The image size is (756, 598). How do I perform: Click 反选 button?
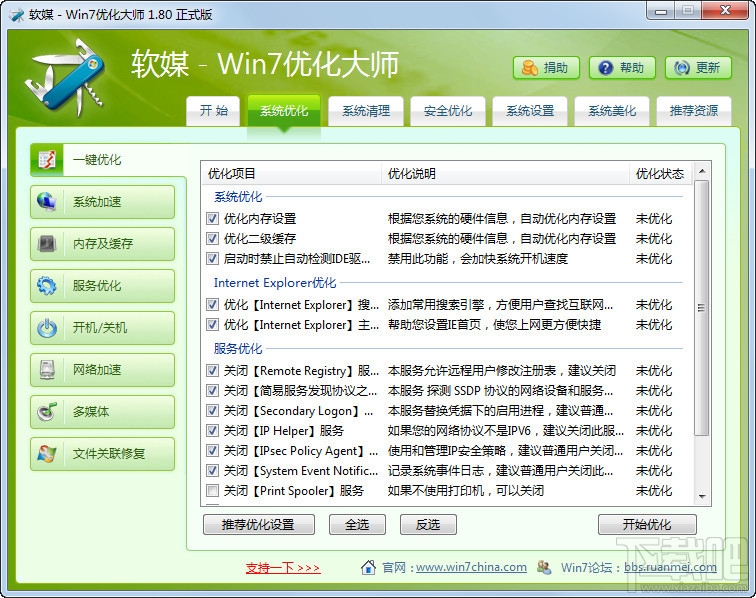click(x=428, y=525)
